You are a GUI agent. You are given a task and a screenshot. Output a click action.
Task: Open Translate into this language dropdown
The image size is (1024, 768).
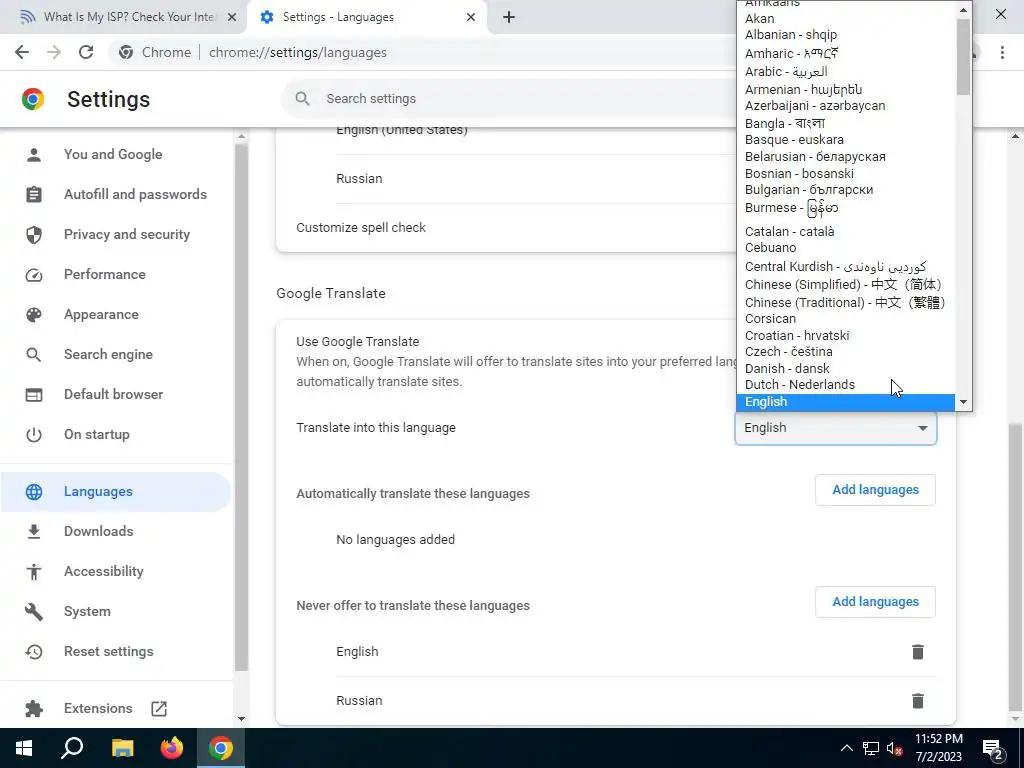tap(836, 428)
